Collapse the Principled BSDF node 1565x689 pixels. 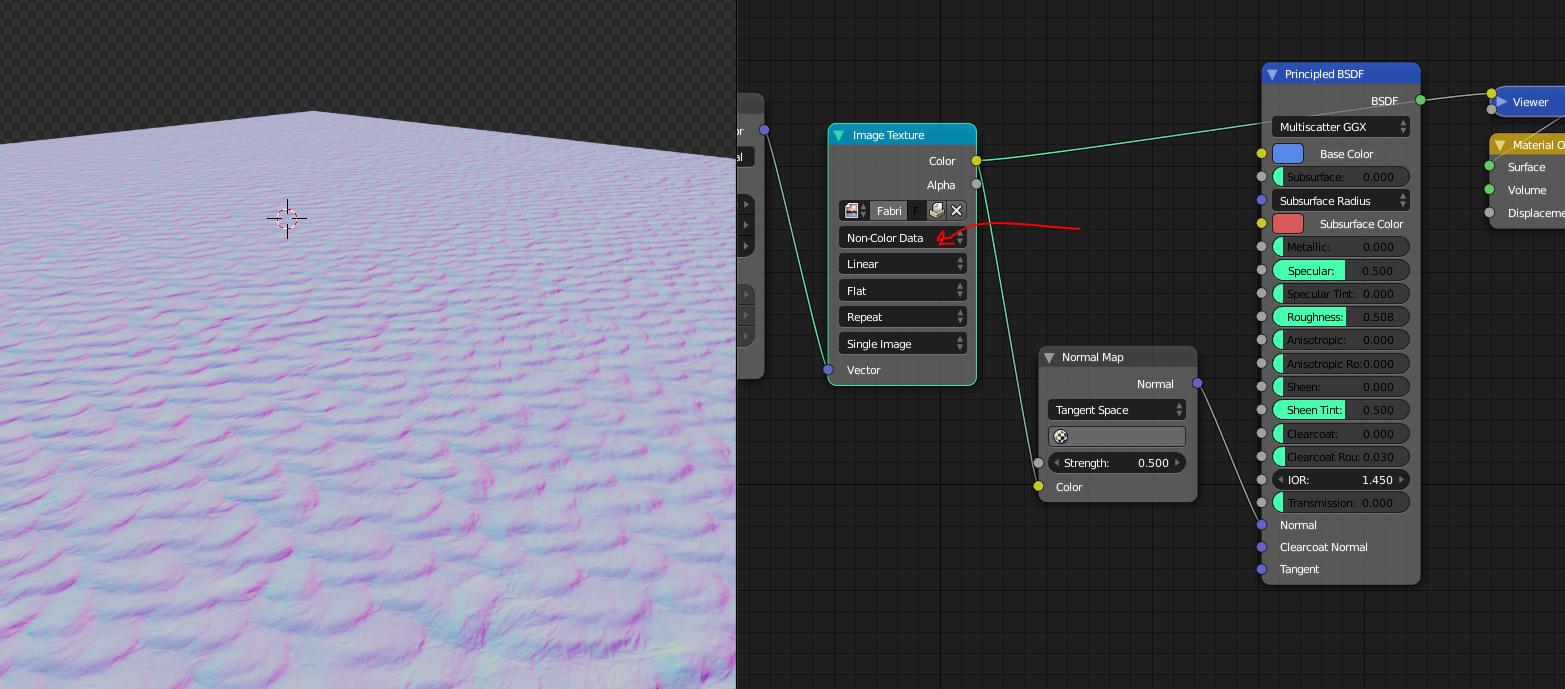tap(1272, 74)
